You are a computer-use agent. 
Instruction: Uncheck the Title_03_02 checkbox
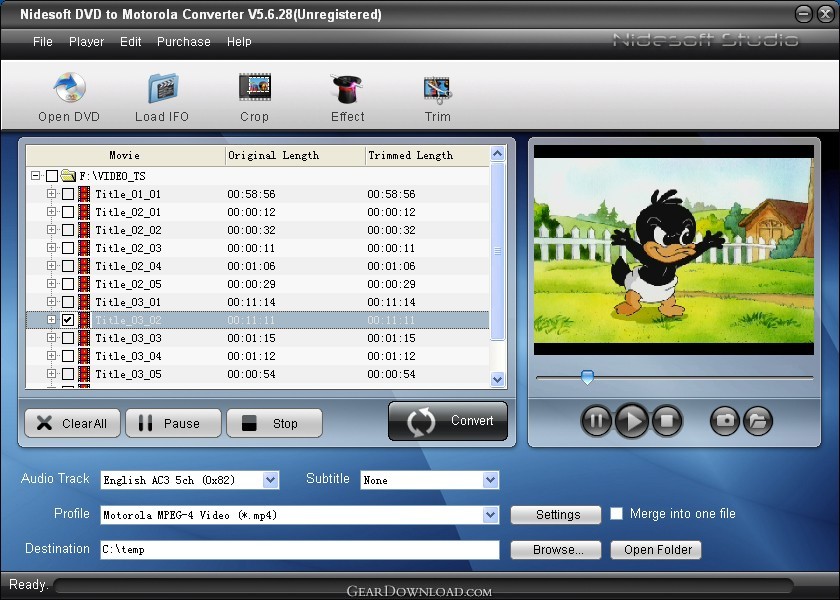point(68,320)
